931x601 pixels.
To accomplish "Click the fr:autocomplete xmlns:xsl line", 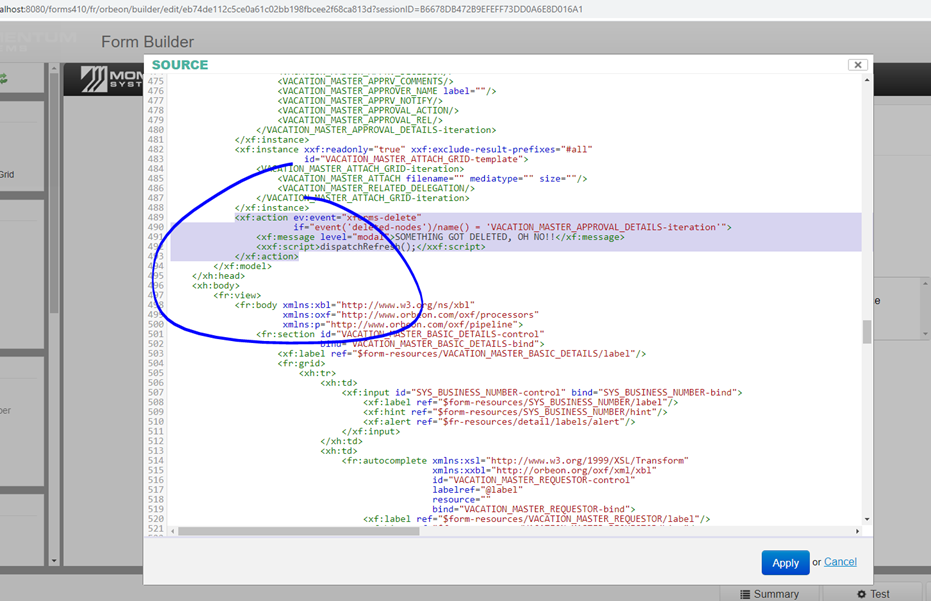I will (515, 461).
